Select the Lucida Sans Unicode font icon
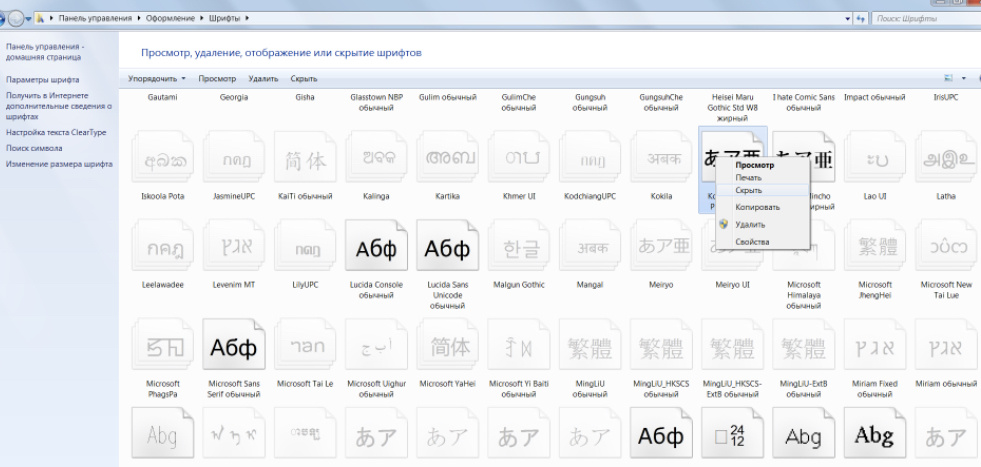This screenshot has width=981, height=467. 447,245
